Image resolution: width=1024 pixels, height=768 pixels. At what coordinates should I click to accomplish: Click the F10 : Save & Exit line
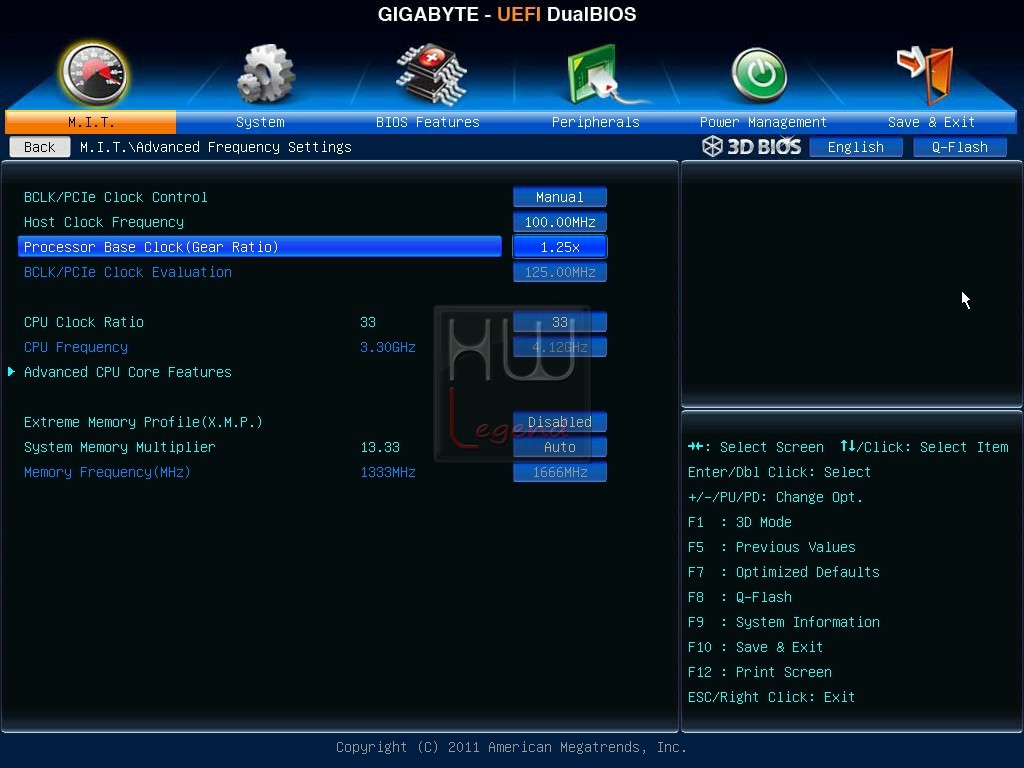click(x=755, y=647)
